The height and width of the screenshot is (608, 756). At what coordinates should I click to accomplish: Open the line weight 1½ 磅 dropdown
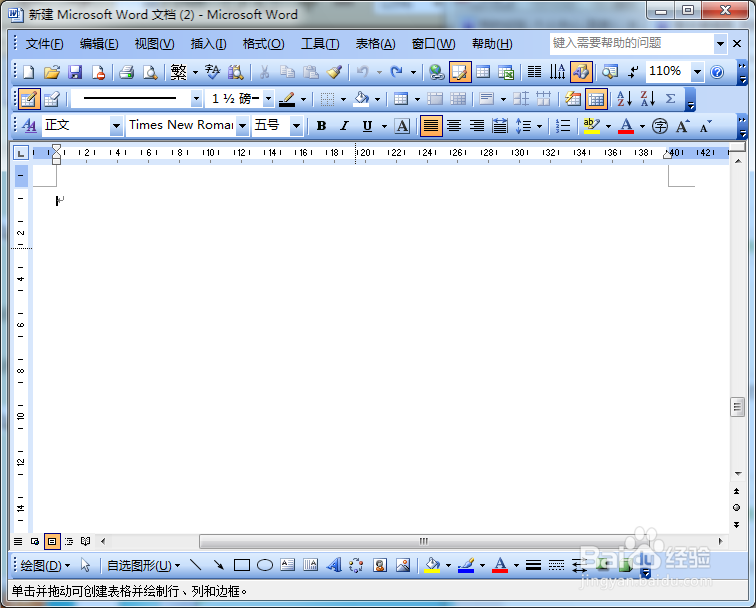(x=268, y=99)
